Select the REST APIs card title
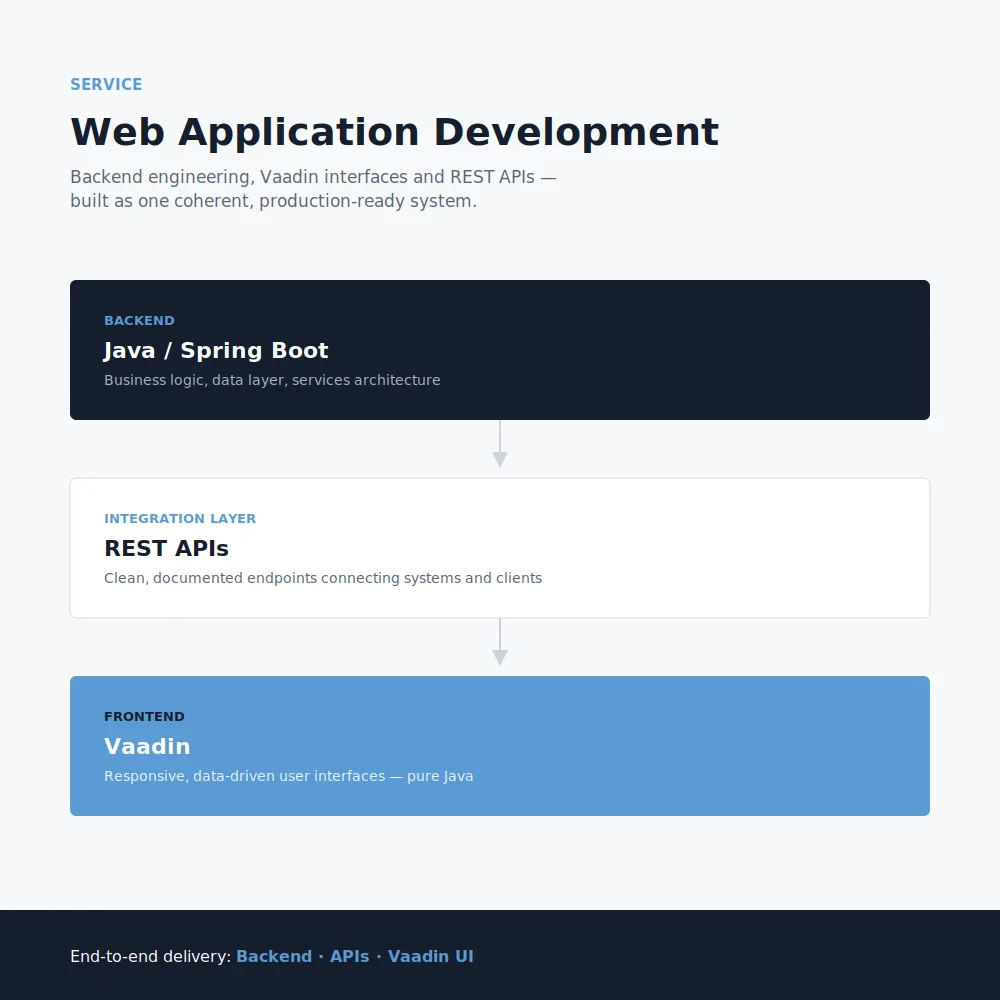Viewport: 1000px width, 1000px height. pos(166,548)
